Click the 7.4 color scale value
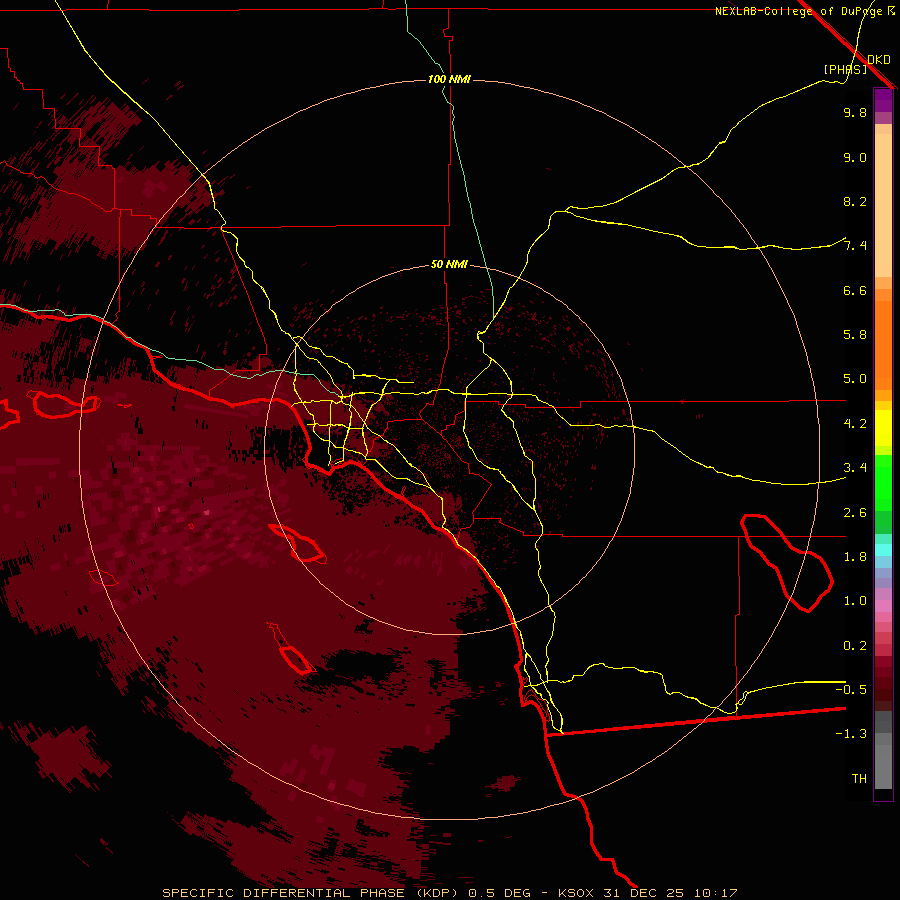Viewport: 900px width, 900px height. pyautogui.click(x=855, y=246)
